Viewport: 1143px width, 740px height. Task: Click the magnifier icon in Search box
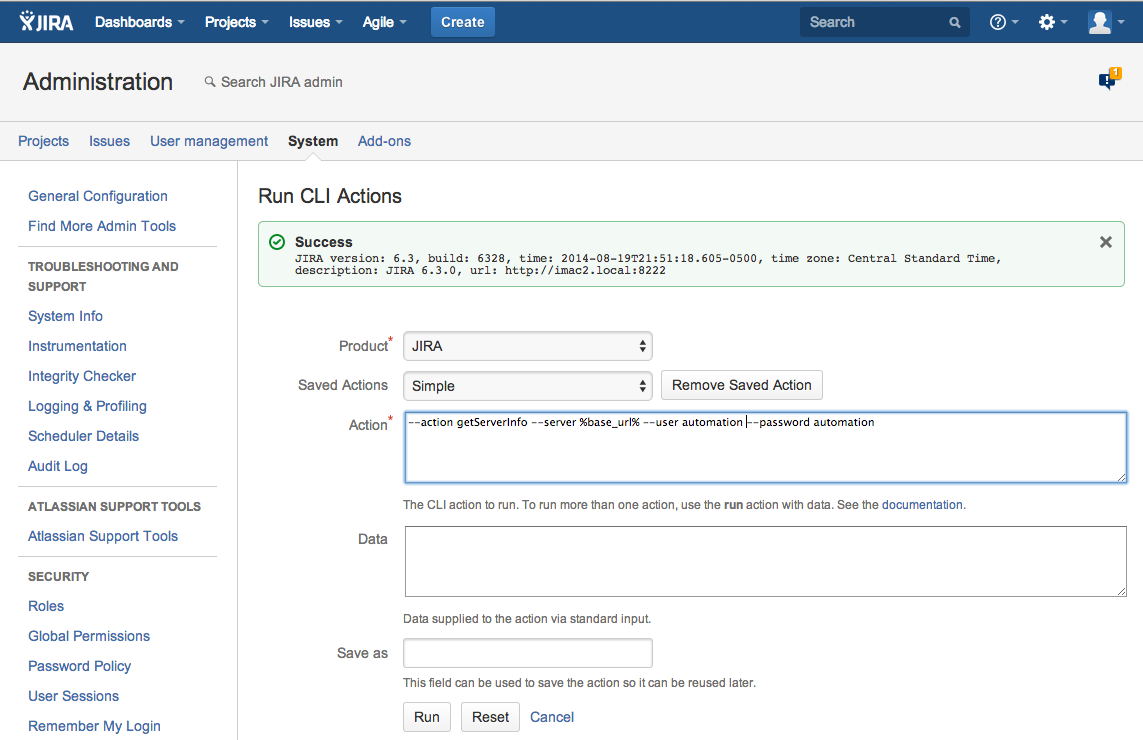pyautogui.click(x=954, y=23)
